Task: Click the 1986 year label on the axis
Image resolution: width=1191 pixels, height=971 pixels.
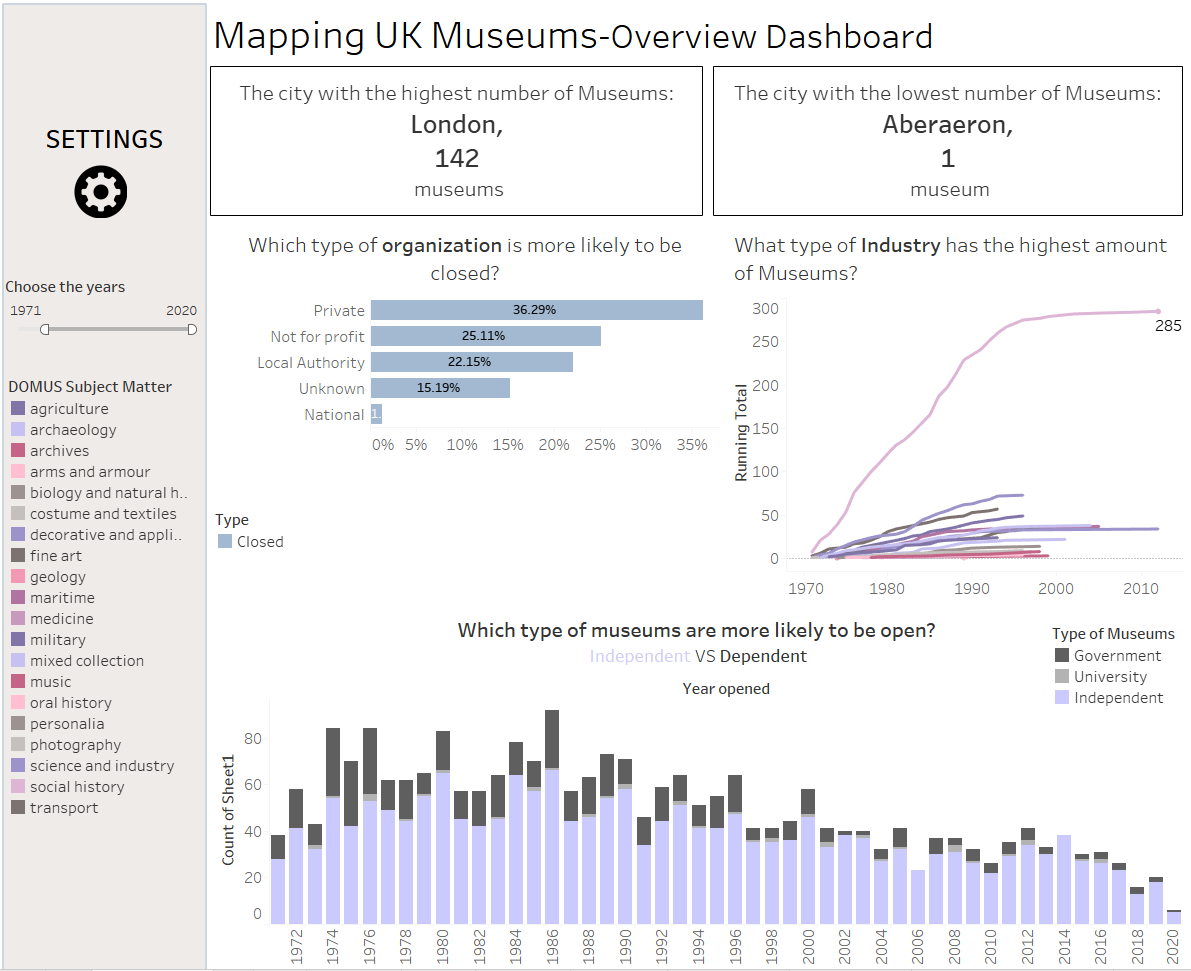Action: coord(552,946)
